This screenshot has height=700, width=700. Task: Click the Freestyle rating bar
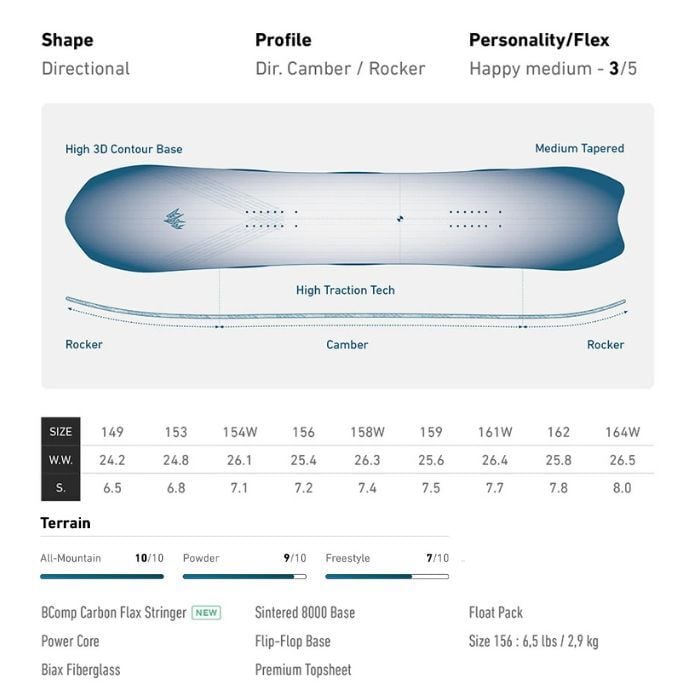click(x=387, y=576)
